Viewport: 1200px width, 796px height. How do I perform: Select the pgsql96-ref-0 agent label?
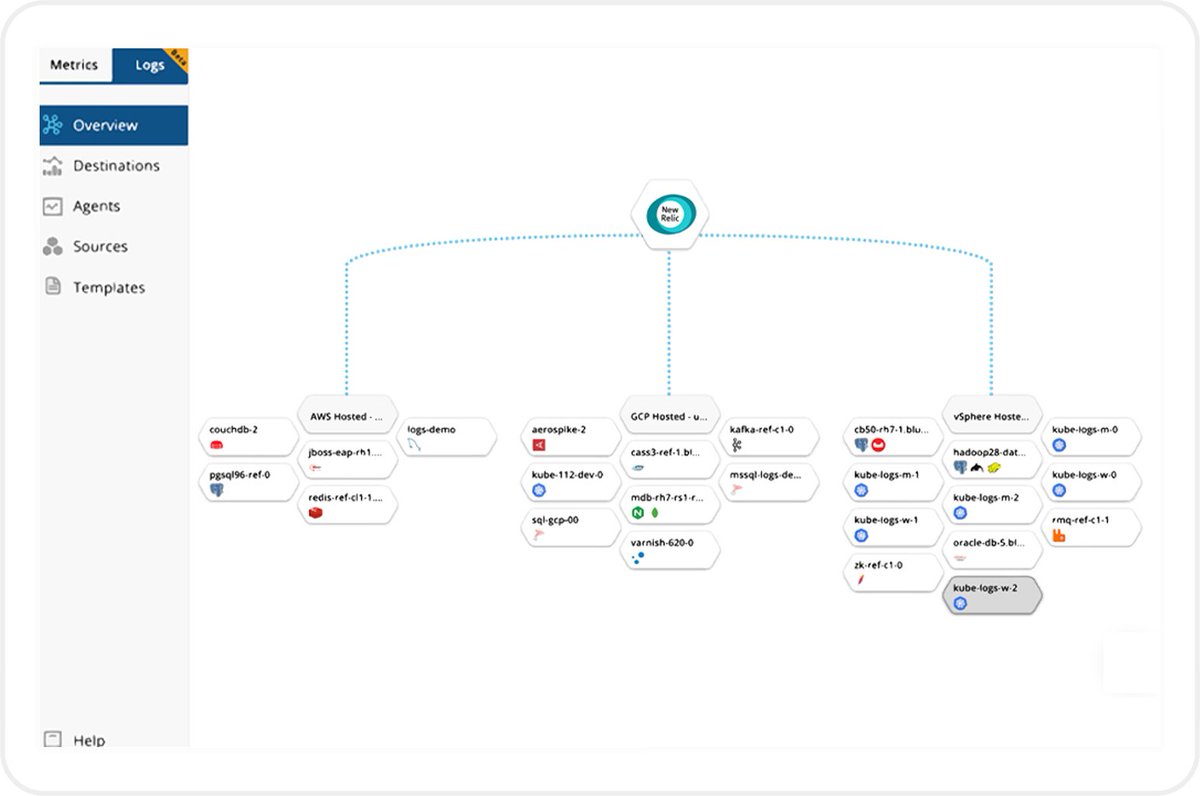click(240, 475)
